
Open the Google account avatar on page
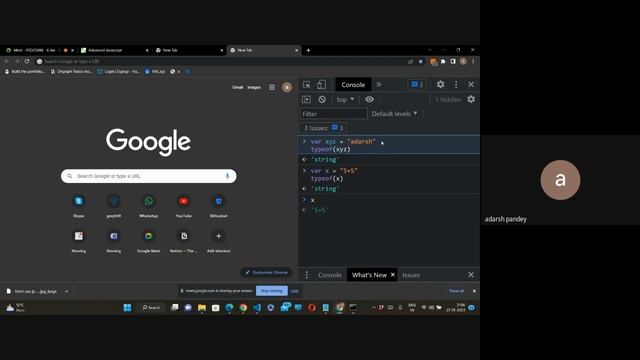[287, 87]
